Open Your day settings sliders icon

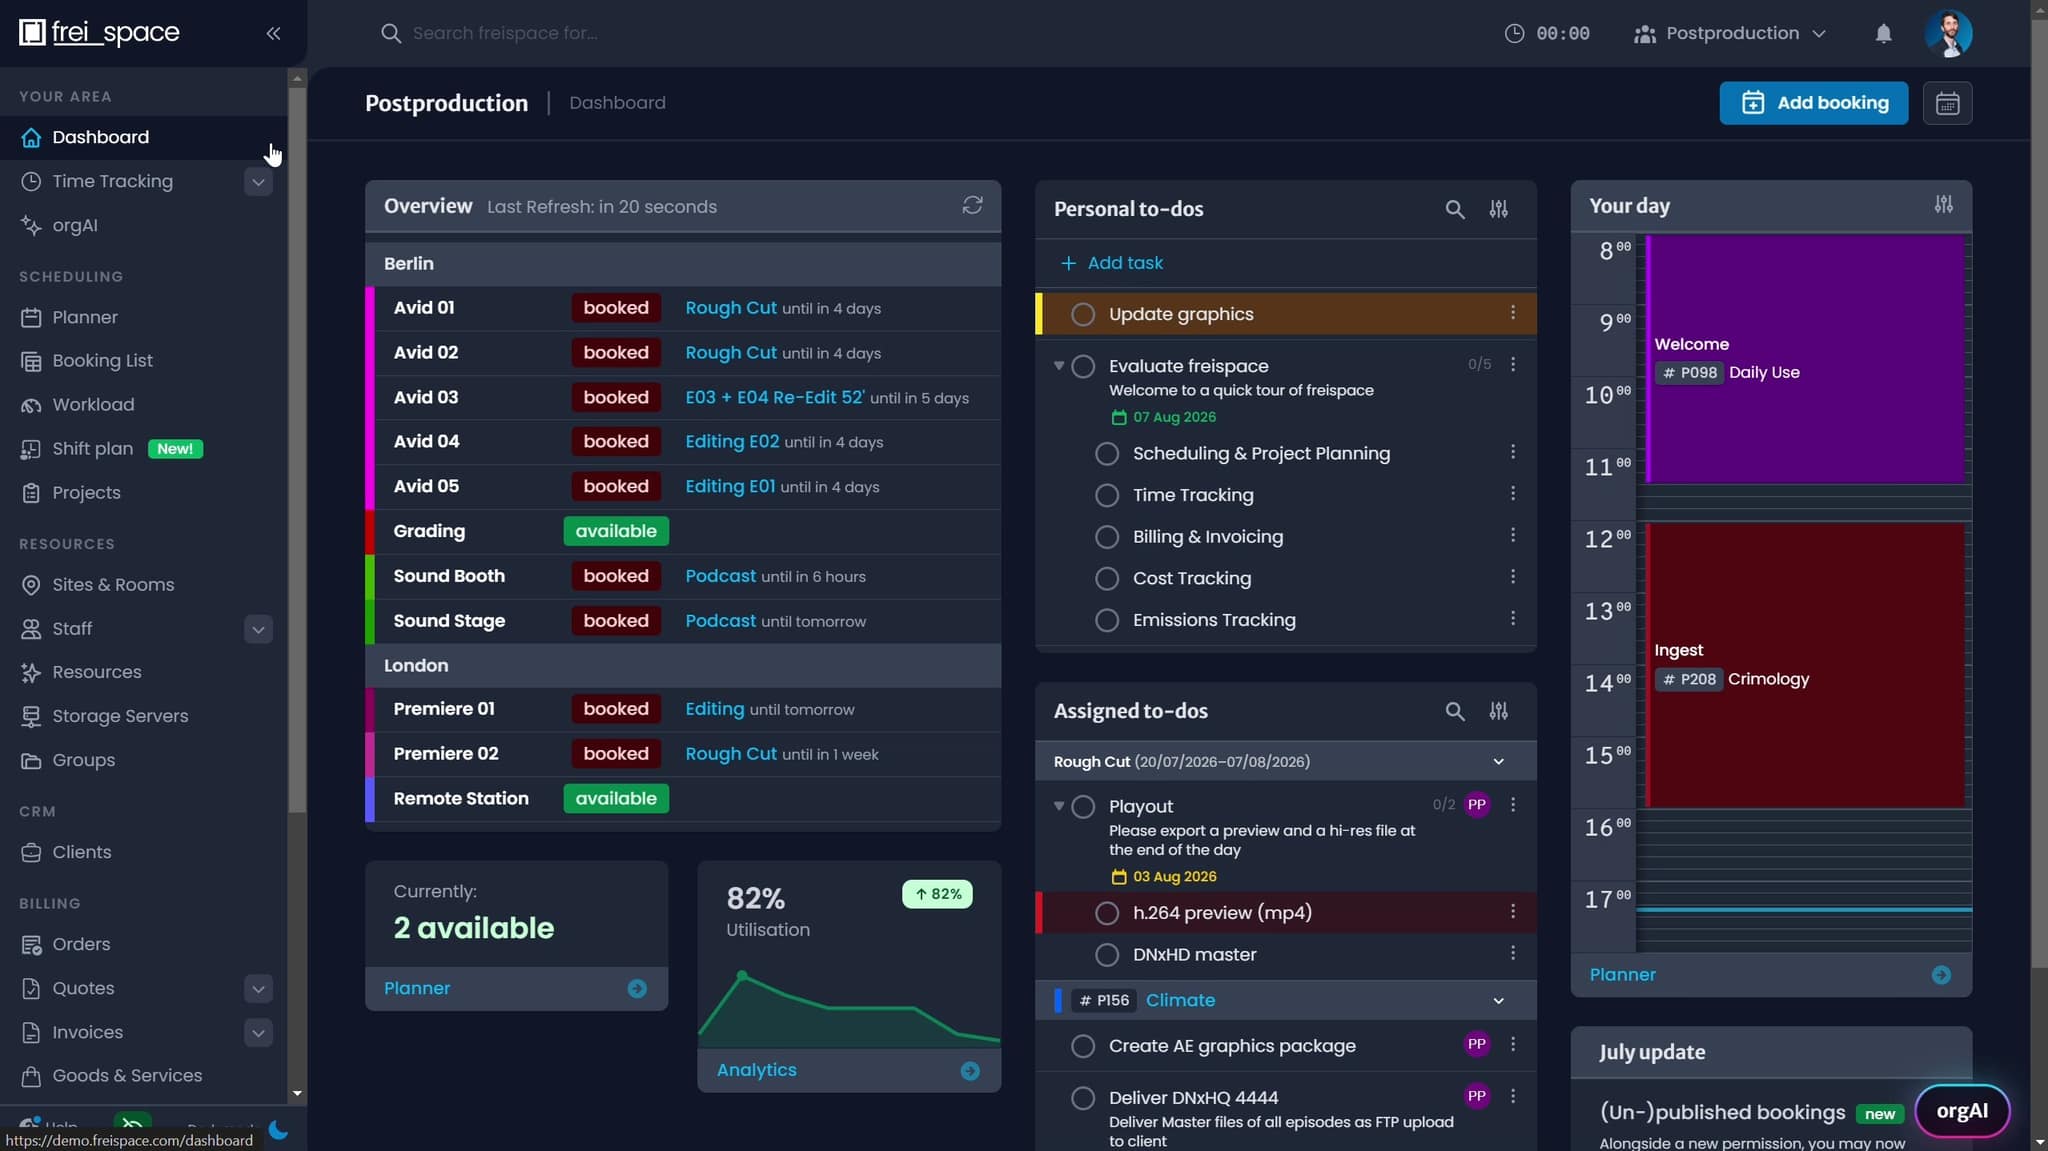(1943, 205)
